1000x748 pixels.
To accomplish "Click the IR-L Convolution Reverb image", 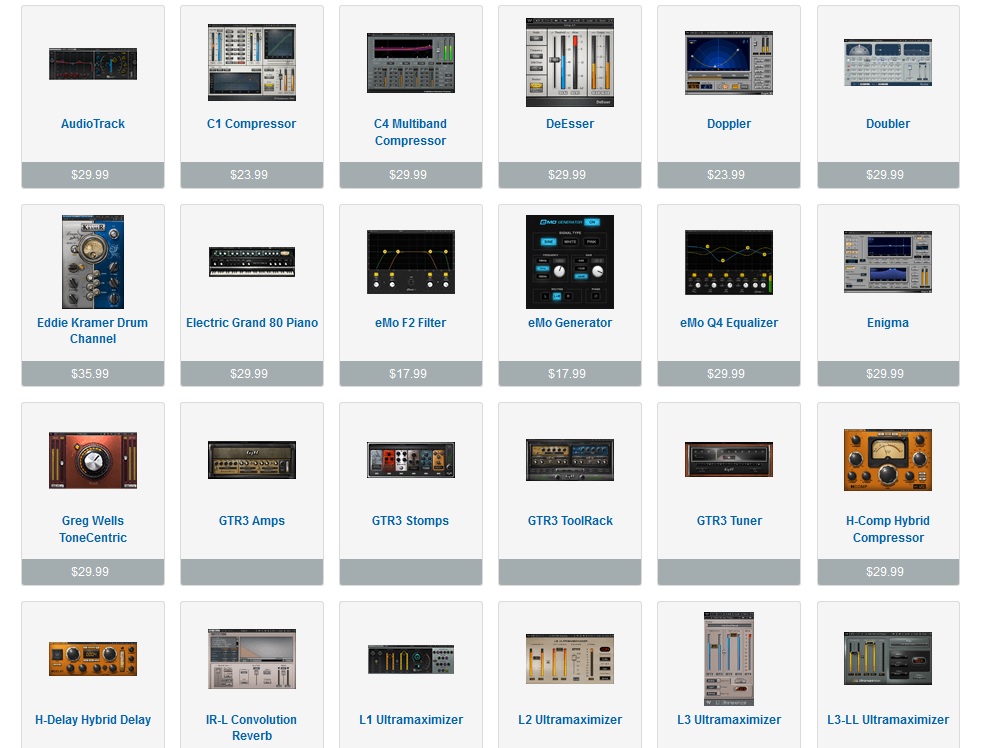I will 252,659.
